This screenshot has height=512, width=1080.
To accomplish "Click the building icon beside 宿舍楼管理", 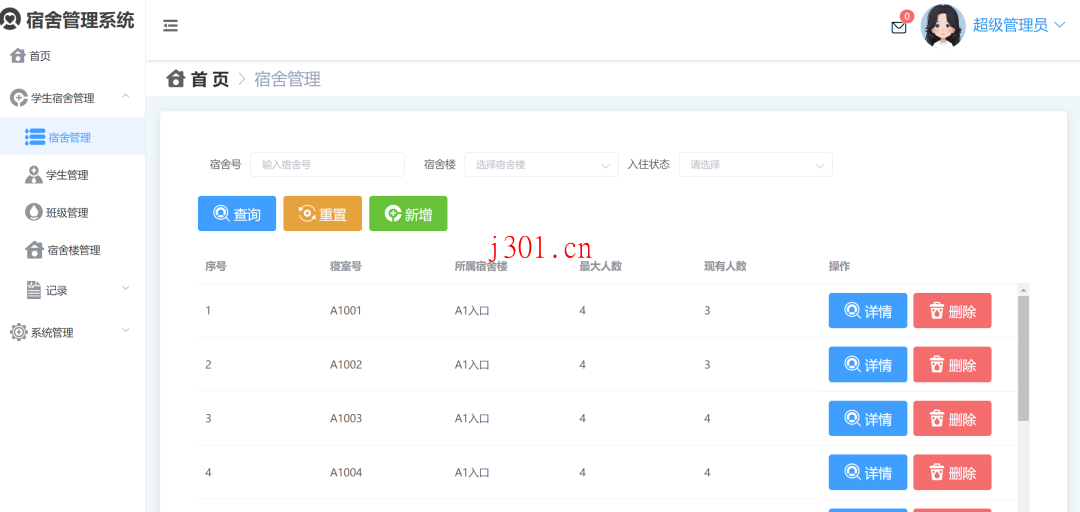I will (x=34, y=249).
